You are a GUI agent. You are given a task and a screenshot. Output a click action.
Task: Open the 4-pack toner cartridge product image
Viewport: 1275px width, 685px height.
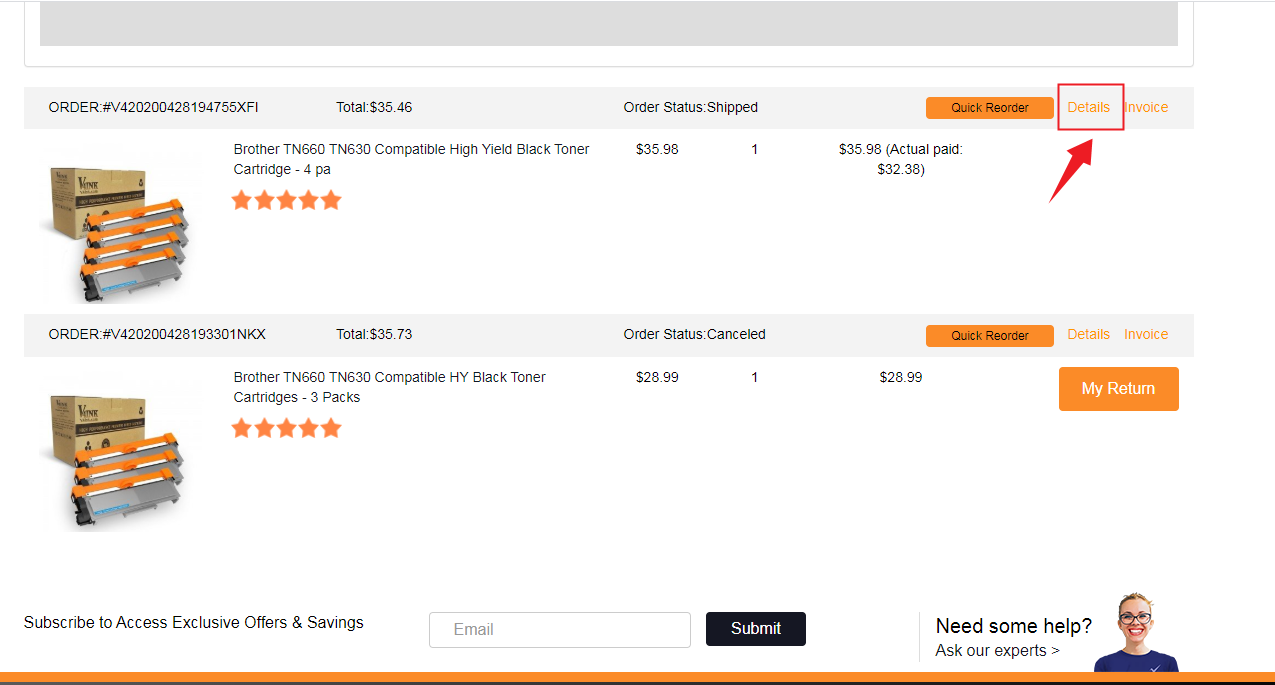tap(119, 223)
